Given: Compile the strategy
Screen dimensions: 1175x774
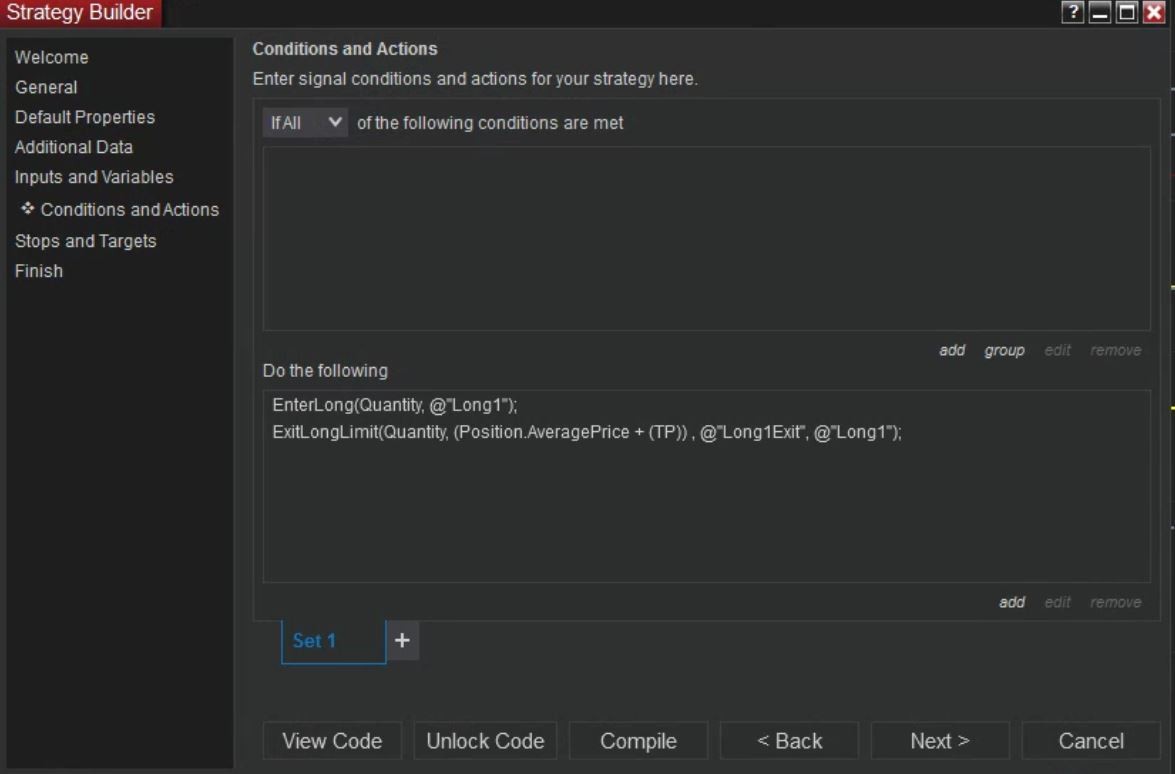Looking at the screenshot, I should (638, 741).
